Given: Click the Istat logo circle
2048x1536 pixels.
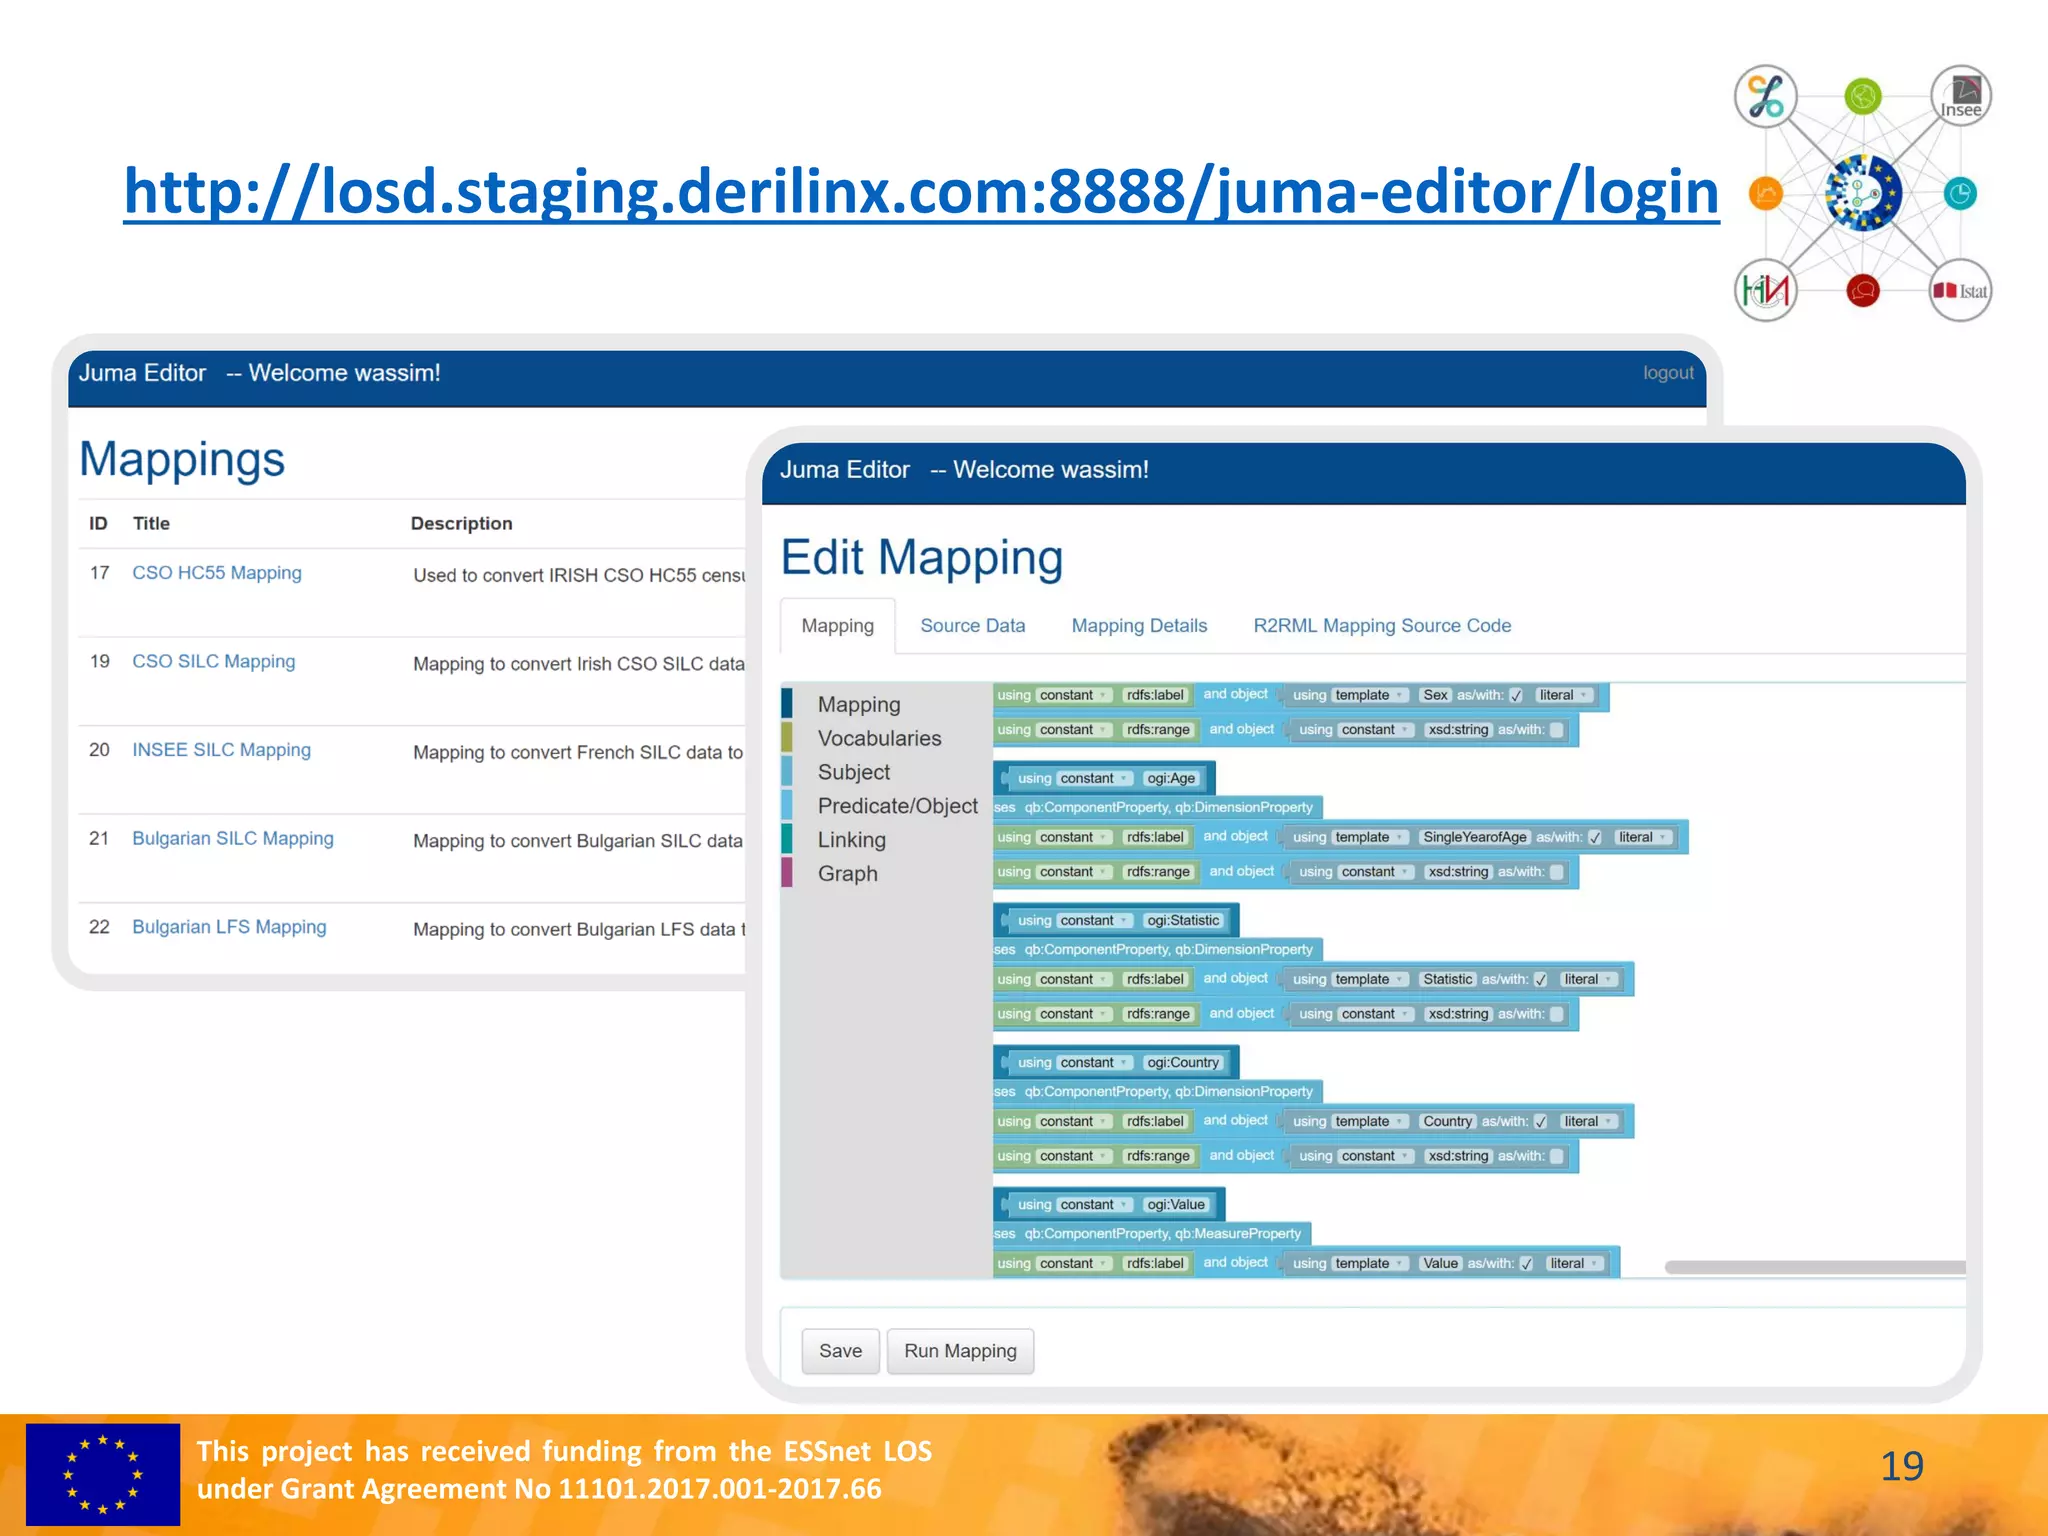Looking at the screenshot, I should (1960, 290).
